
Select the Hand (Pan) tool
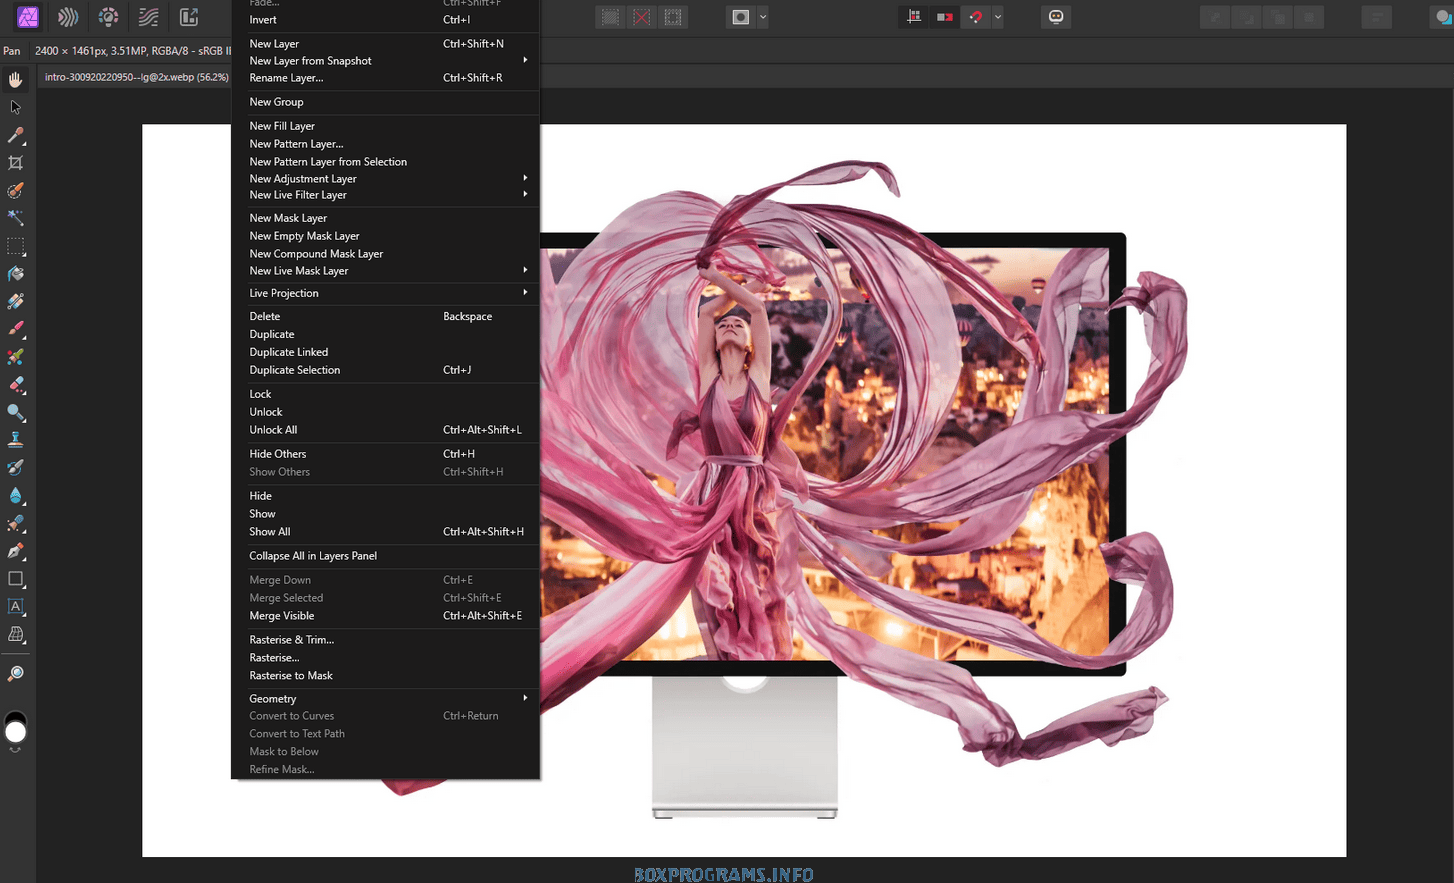15,80
